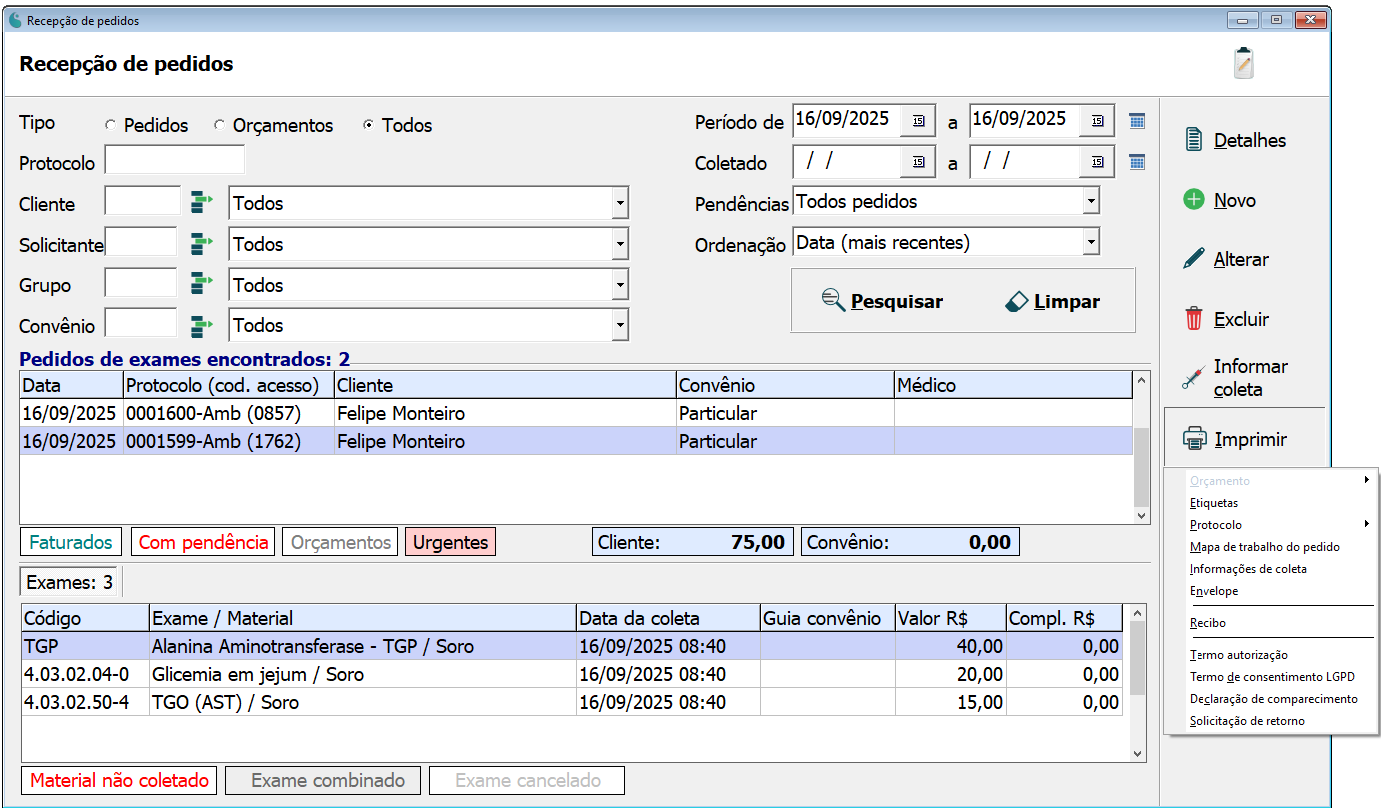This screenshot has width=1381, height=808.
Task: Click Grupo lookup icon
Action: point(203,284)
